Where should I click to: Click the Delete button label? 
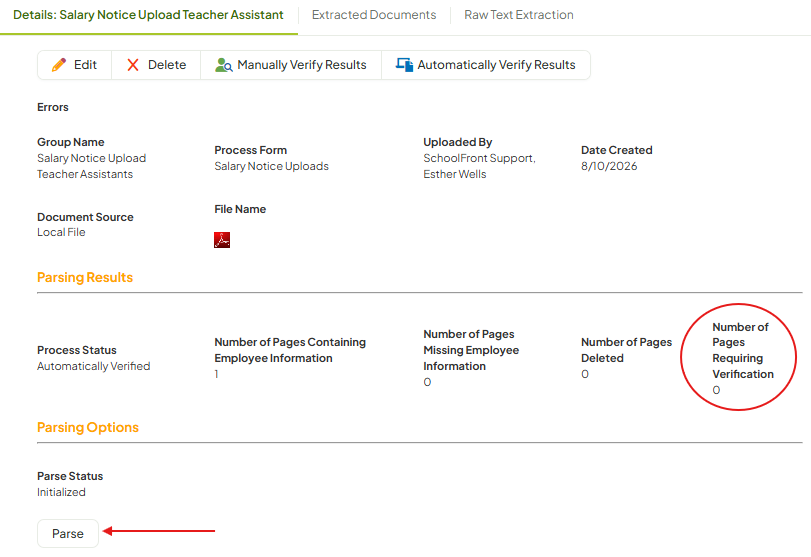(x=167, y=65)
